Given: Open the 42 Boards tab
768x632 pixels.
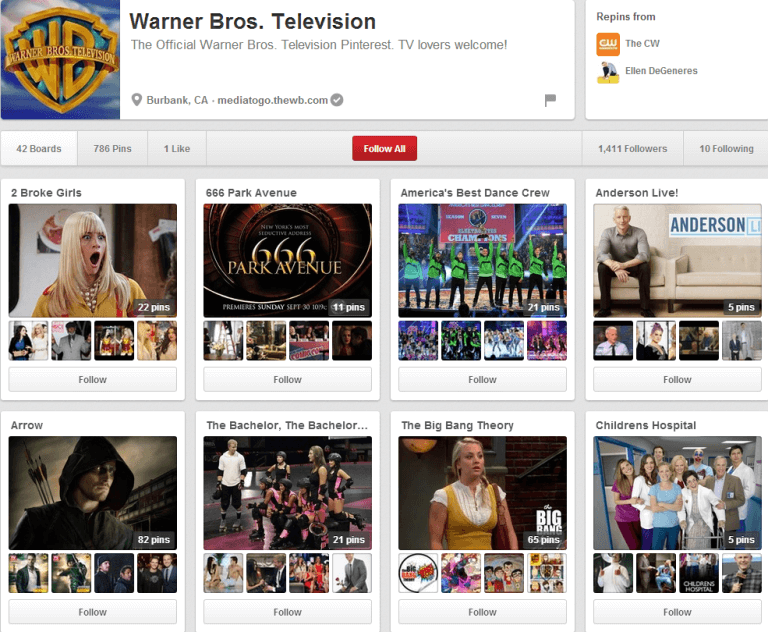Looking at the screenshot, I should (x=39, y=149).
